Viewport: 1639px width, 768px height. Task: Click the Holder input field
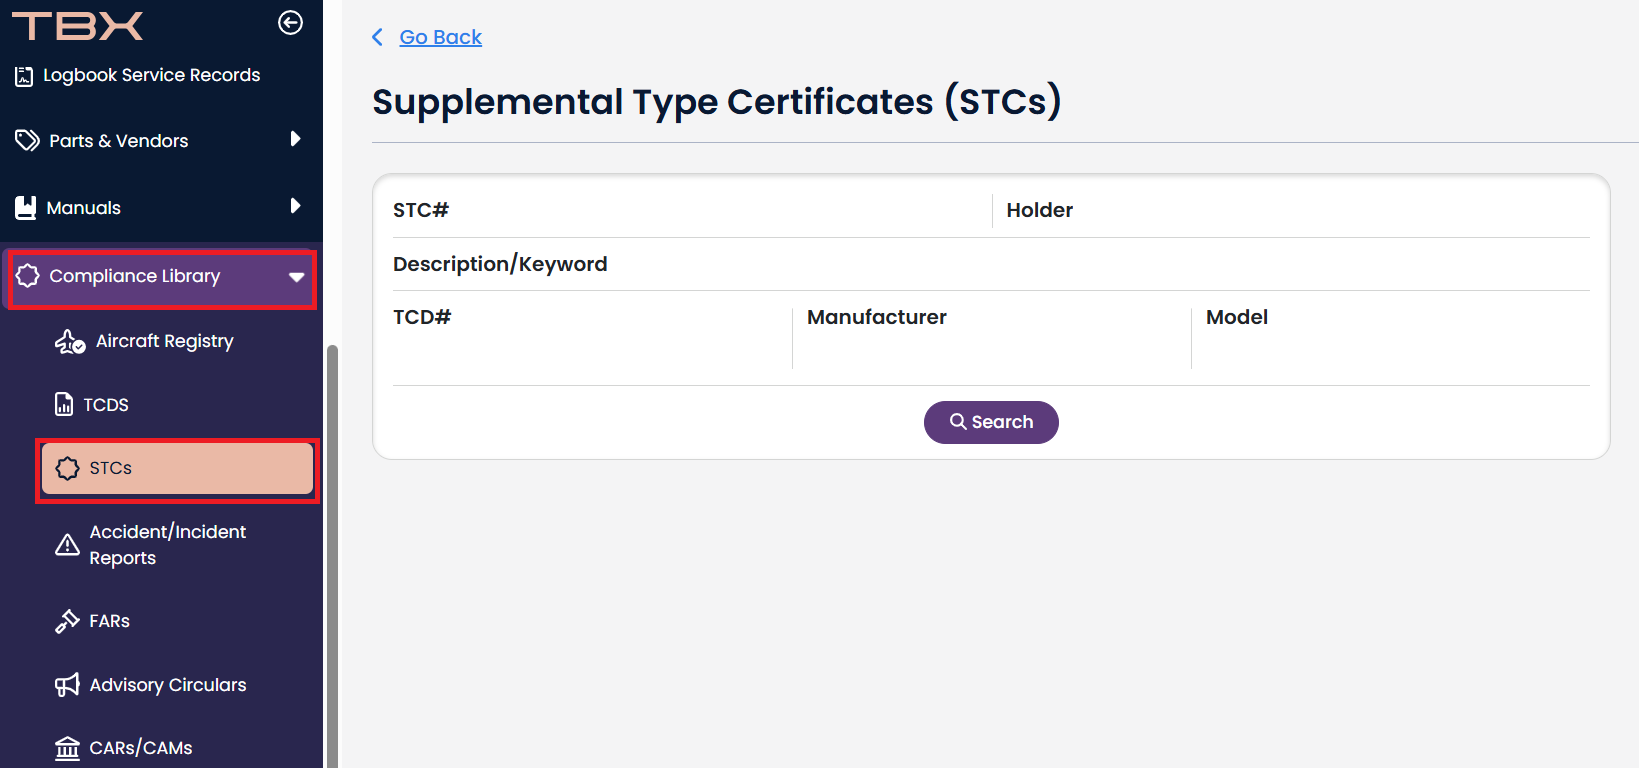coord(1290,230)
